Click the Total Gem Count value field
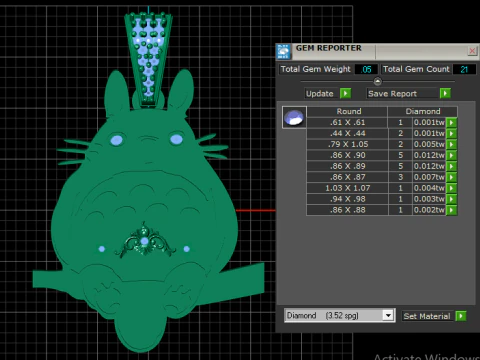The image size is (480, 360). (464, 69)
